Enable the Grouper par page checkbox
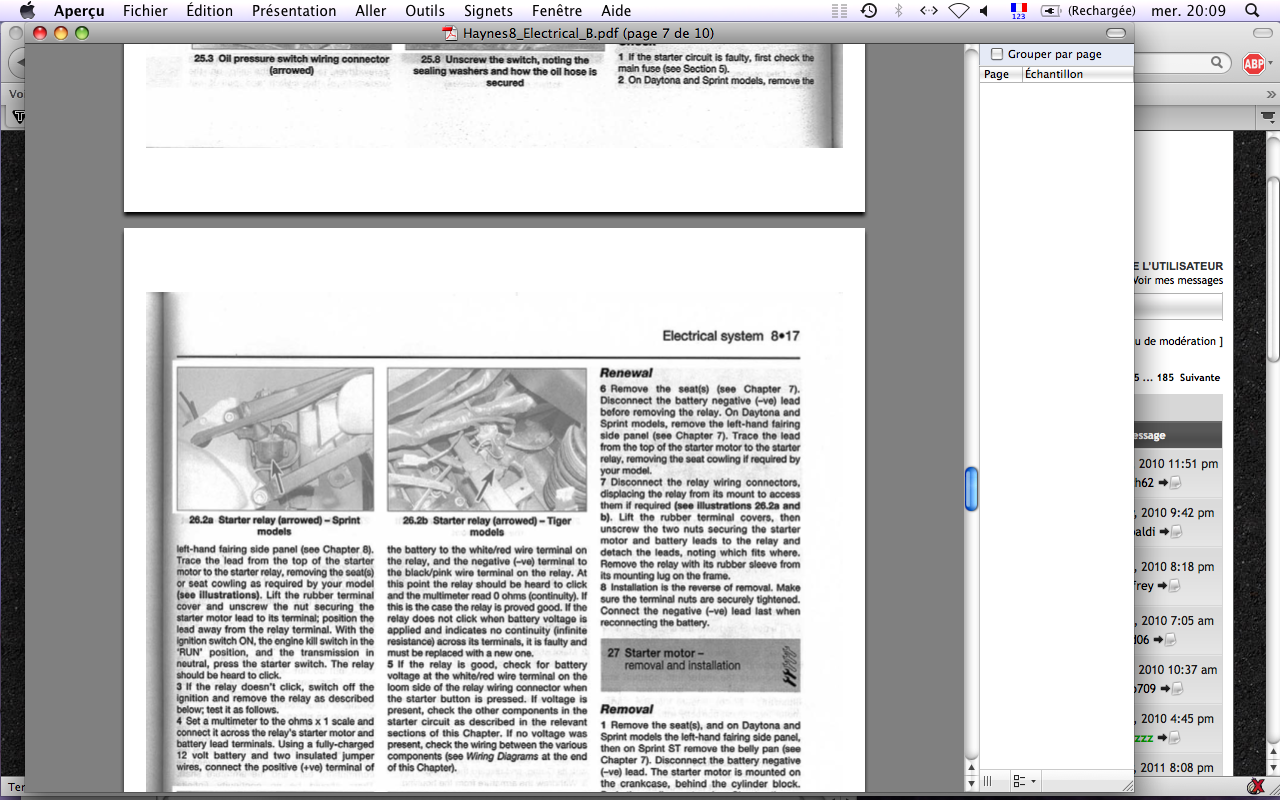 pyautogui.click(x=996, y=54)
